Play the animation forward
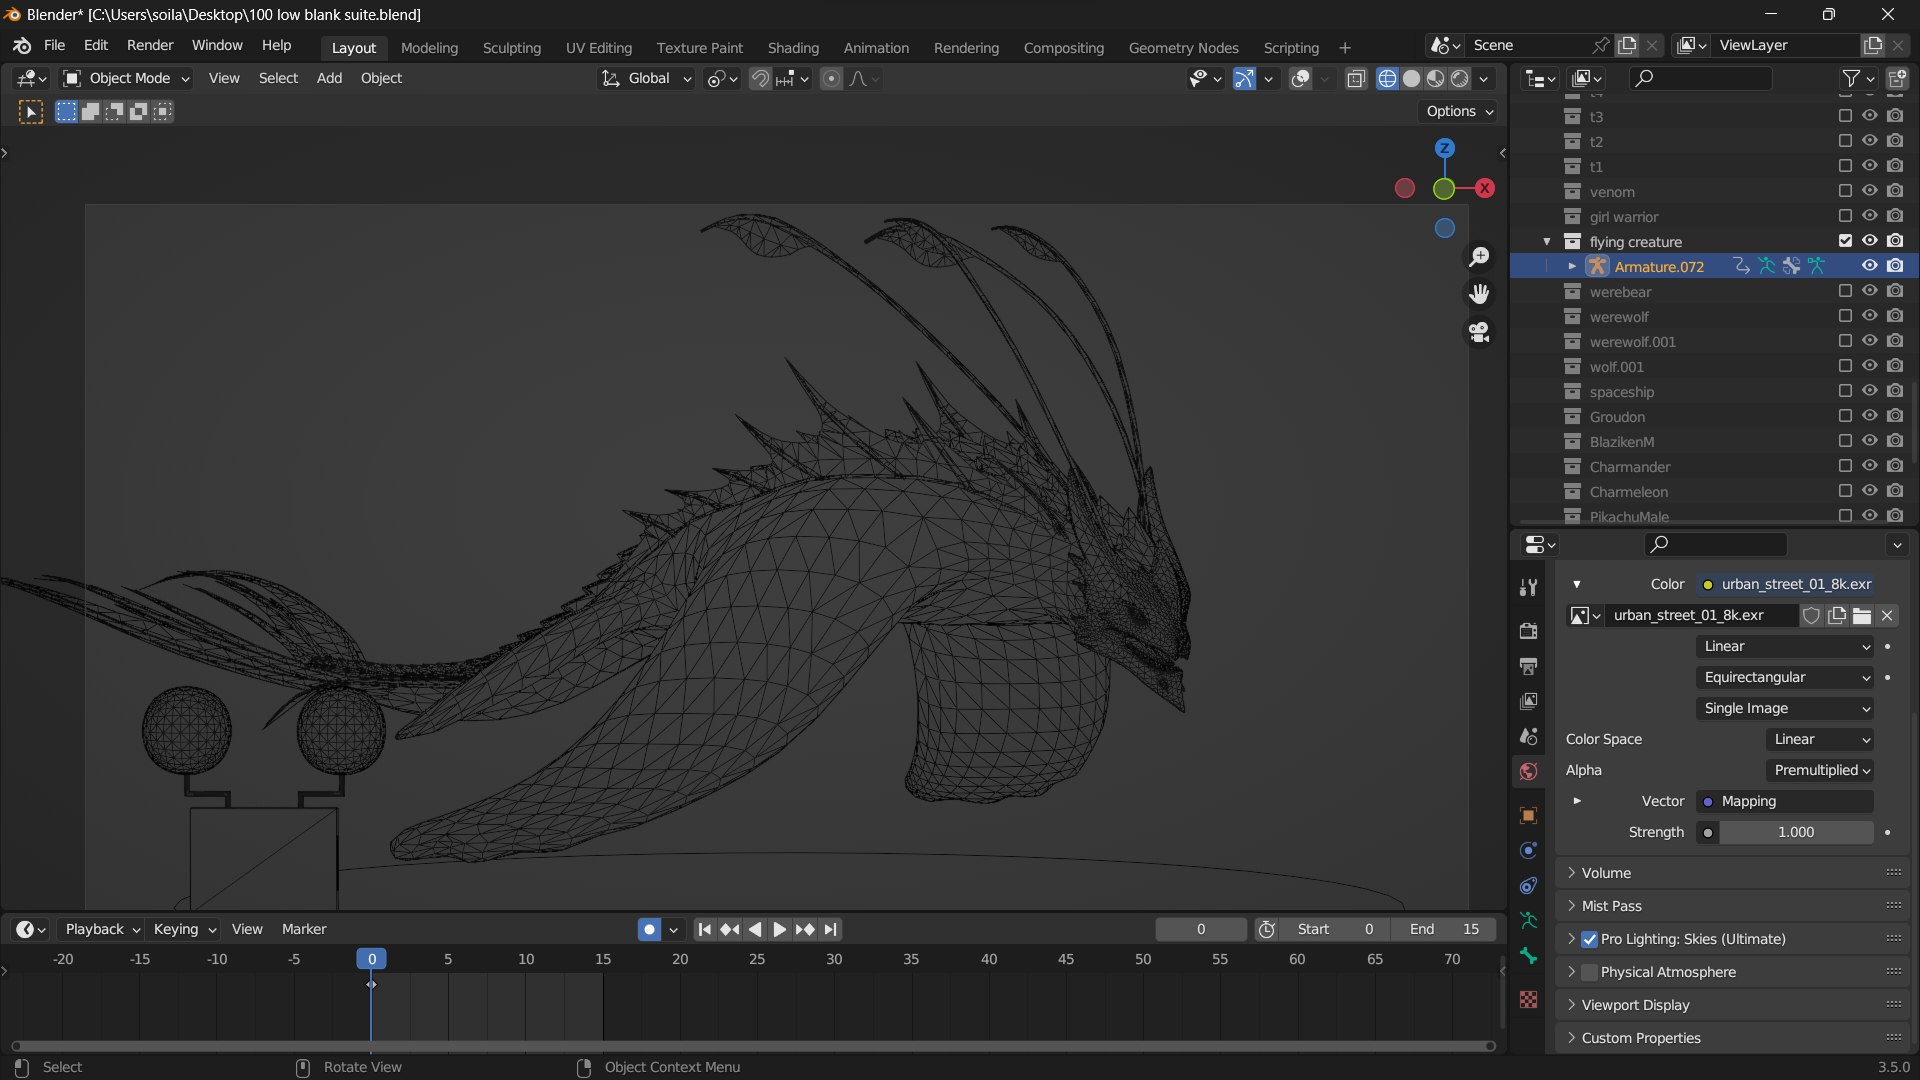Image resolution: width=1920 pixels, height=1080 pixels. [x=779, y=930]
